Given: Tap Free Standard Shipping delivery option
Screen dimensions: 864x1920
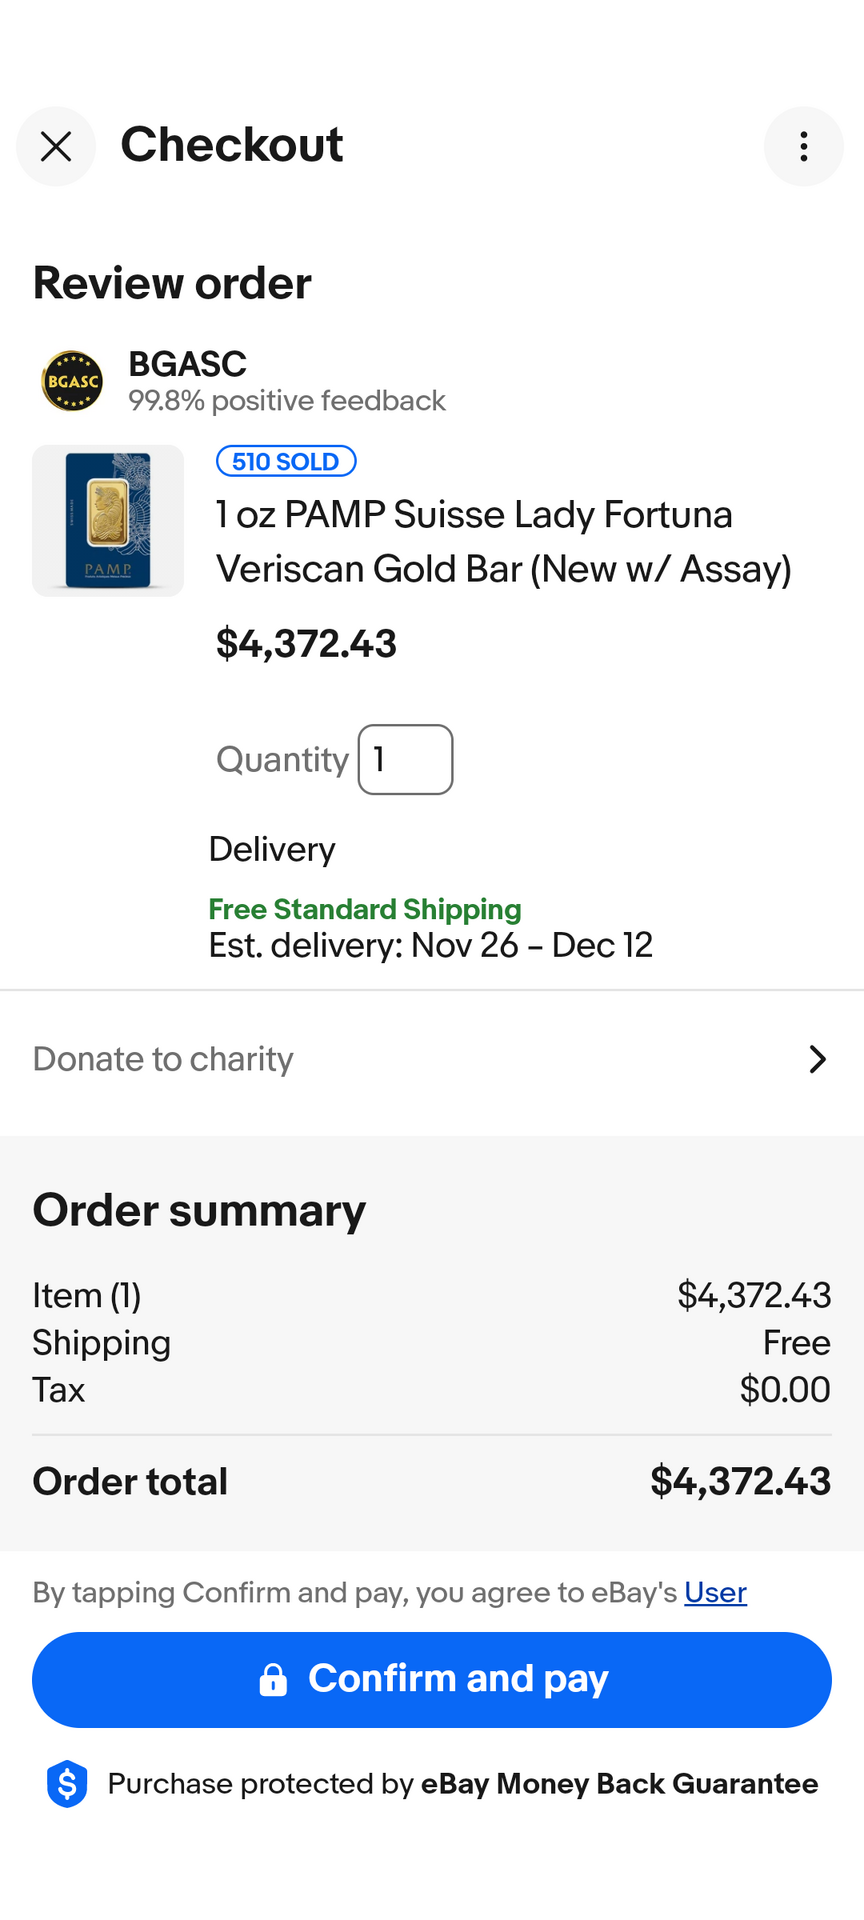Looking at the screenshot, I should click(365, 909).
